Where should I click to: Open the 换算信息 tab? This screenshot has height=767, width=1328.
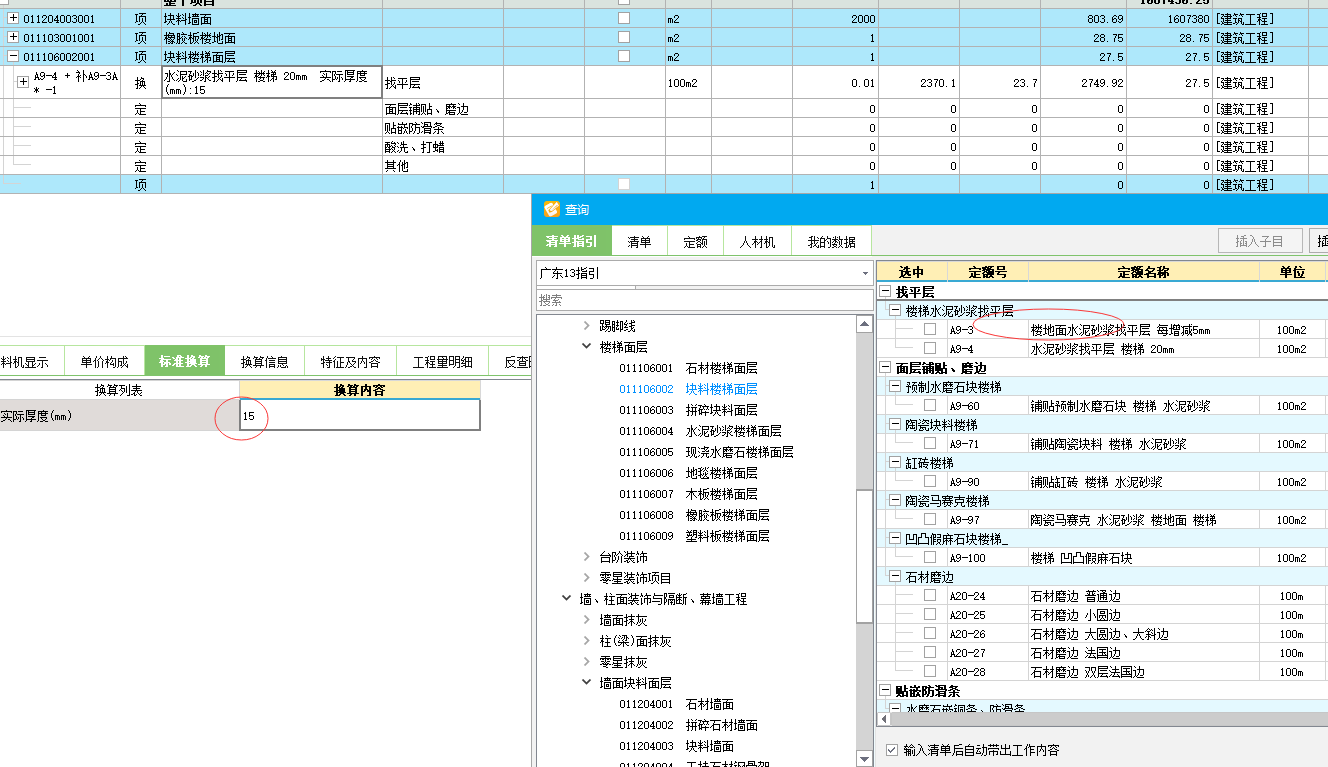pos(265,361)
